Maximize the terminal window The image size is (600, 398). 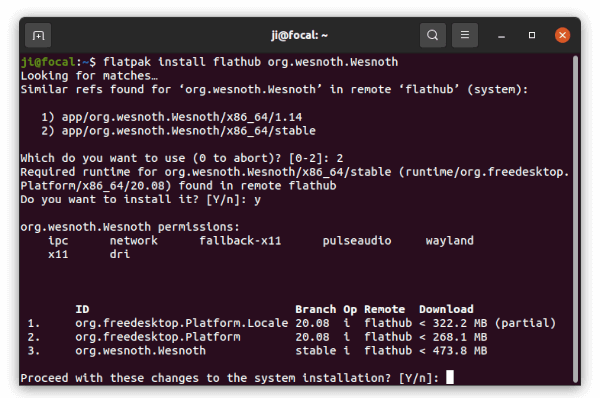[x=532, y=35]
